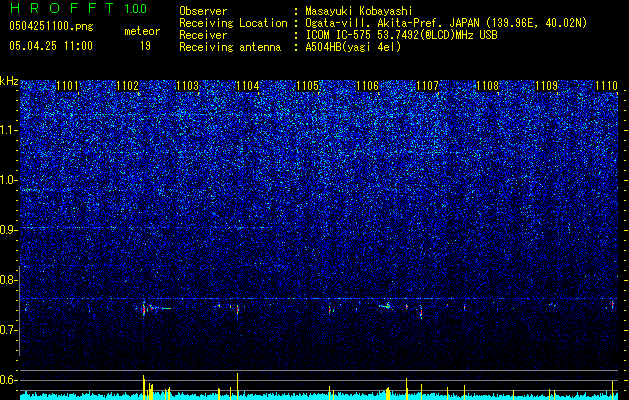The image size is (629, 400).
Task: Click the meteor count value 19
Action: 145,46
